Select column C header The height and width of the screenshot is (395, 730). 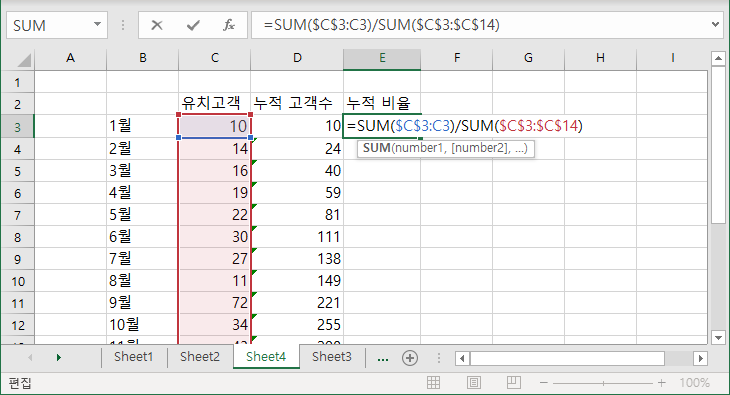[x=215, y=58]
